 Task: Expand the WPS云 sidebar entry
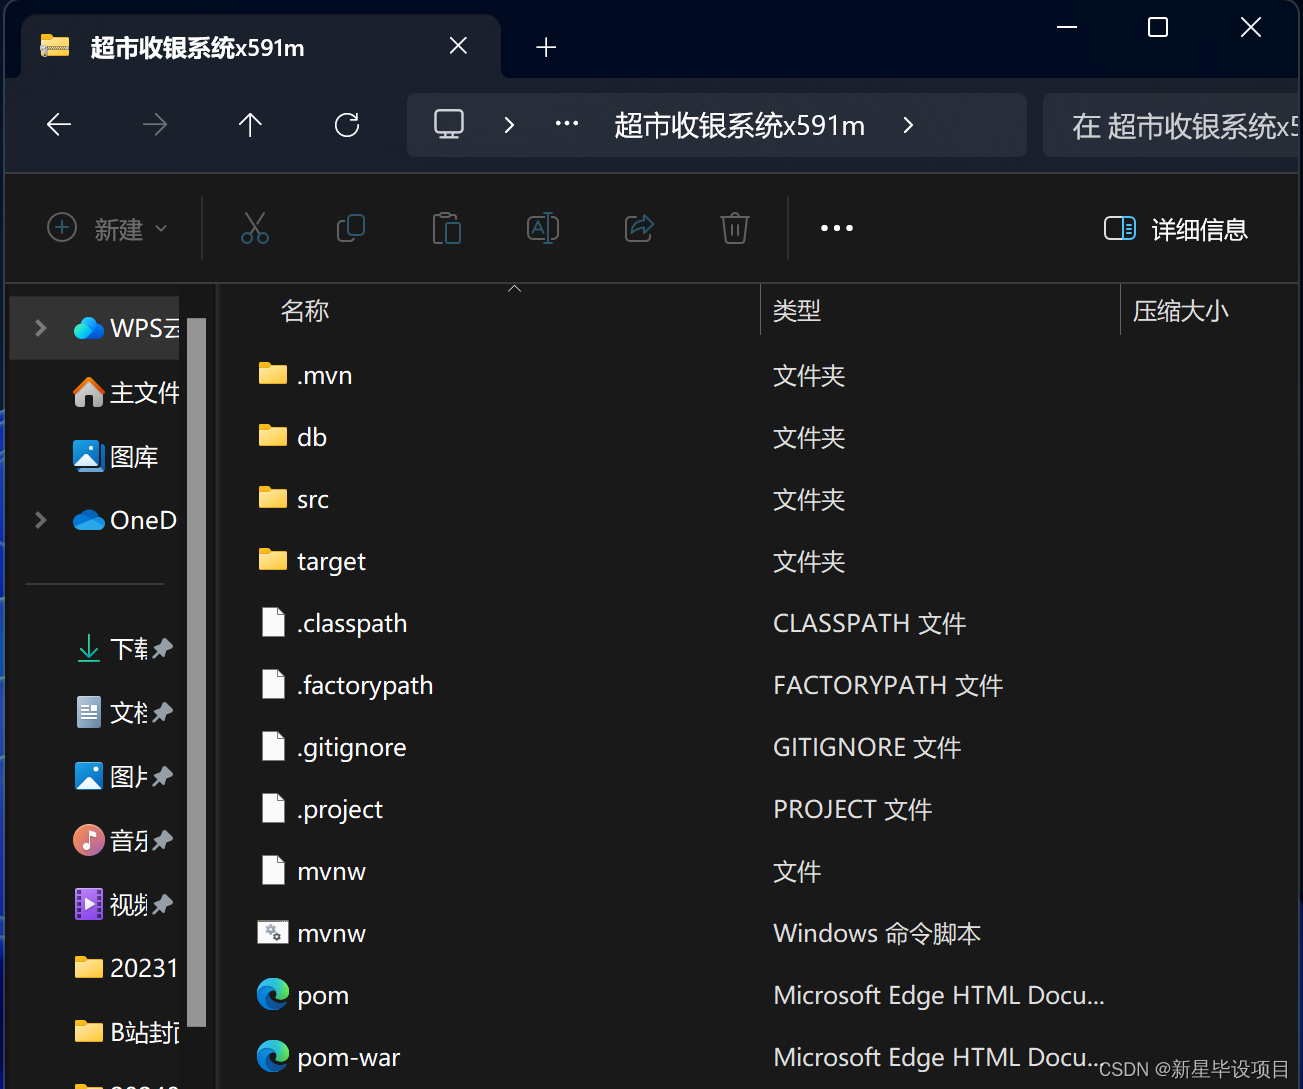pos(39,327)
